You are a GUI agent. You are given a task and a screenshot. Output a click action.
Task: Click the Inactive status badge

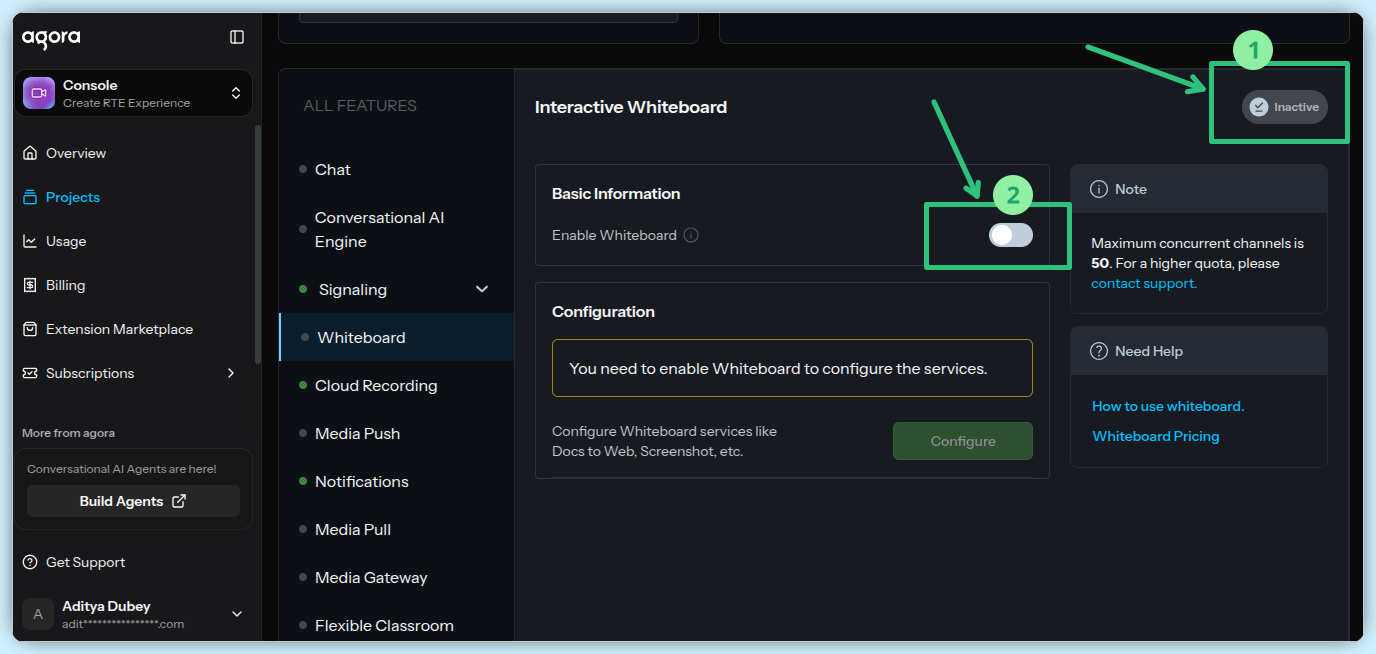click(x=1284, y=107)
